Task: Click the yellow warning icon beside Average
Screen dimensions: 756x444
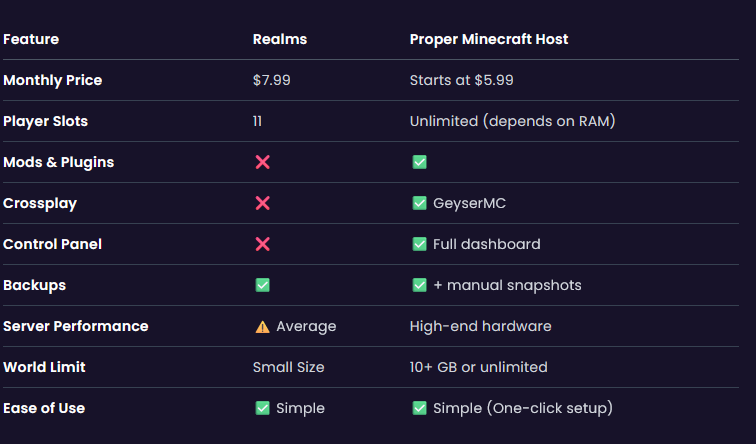Action: tap(262, 327)
